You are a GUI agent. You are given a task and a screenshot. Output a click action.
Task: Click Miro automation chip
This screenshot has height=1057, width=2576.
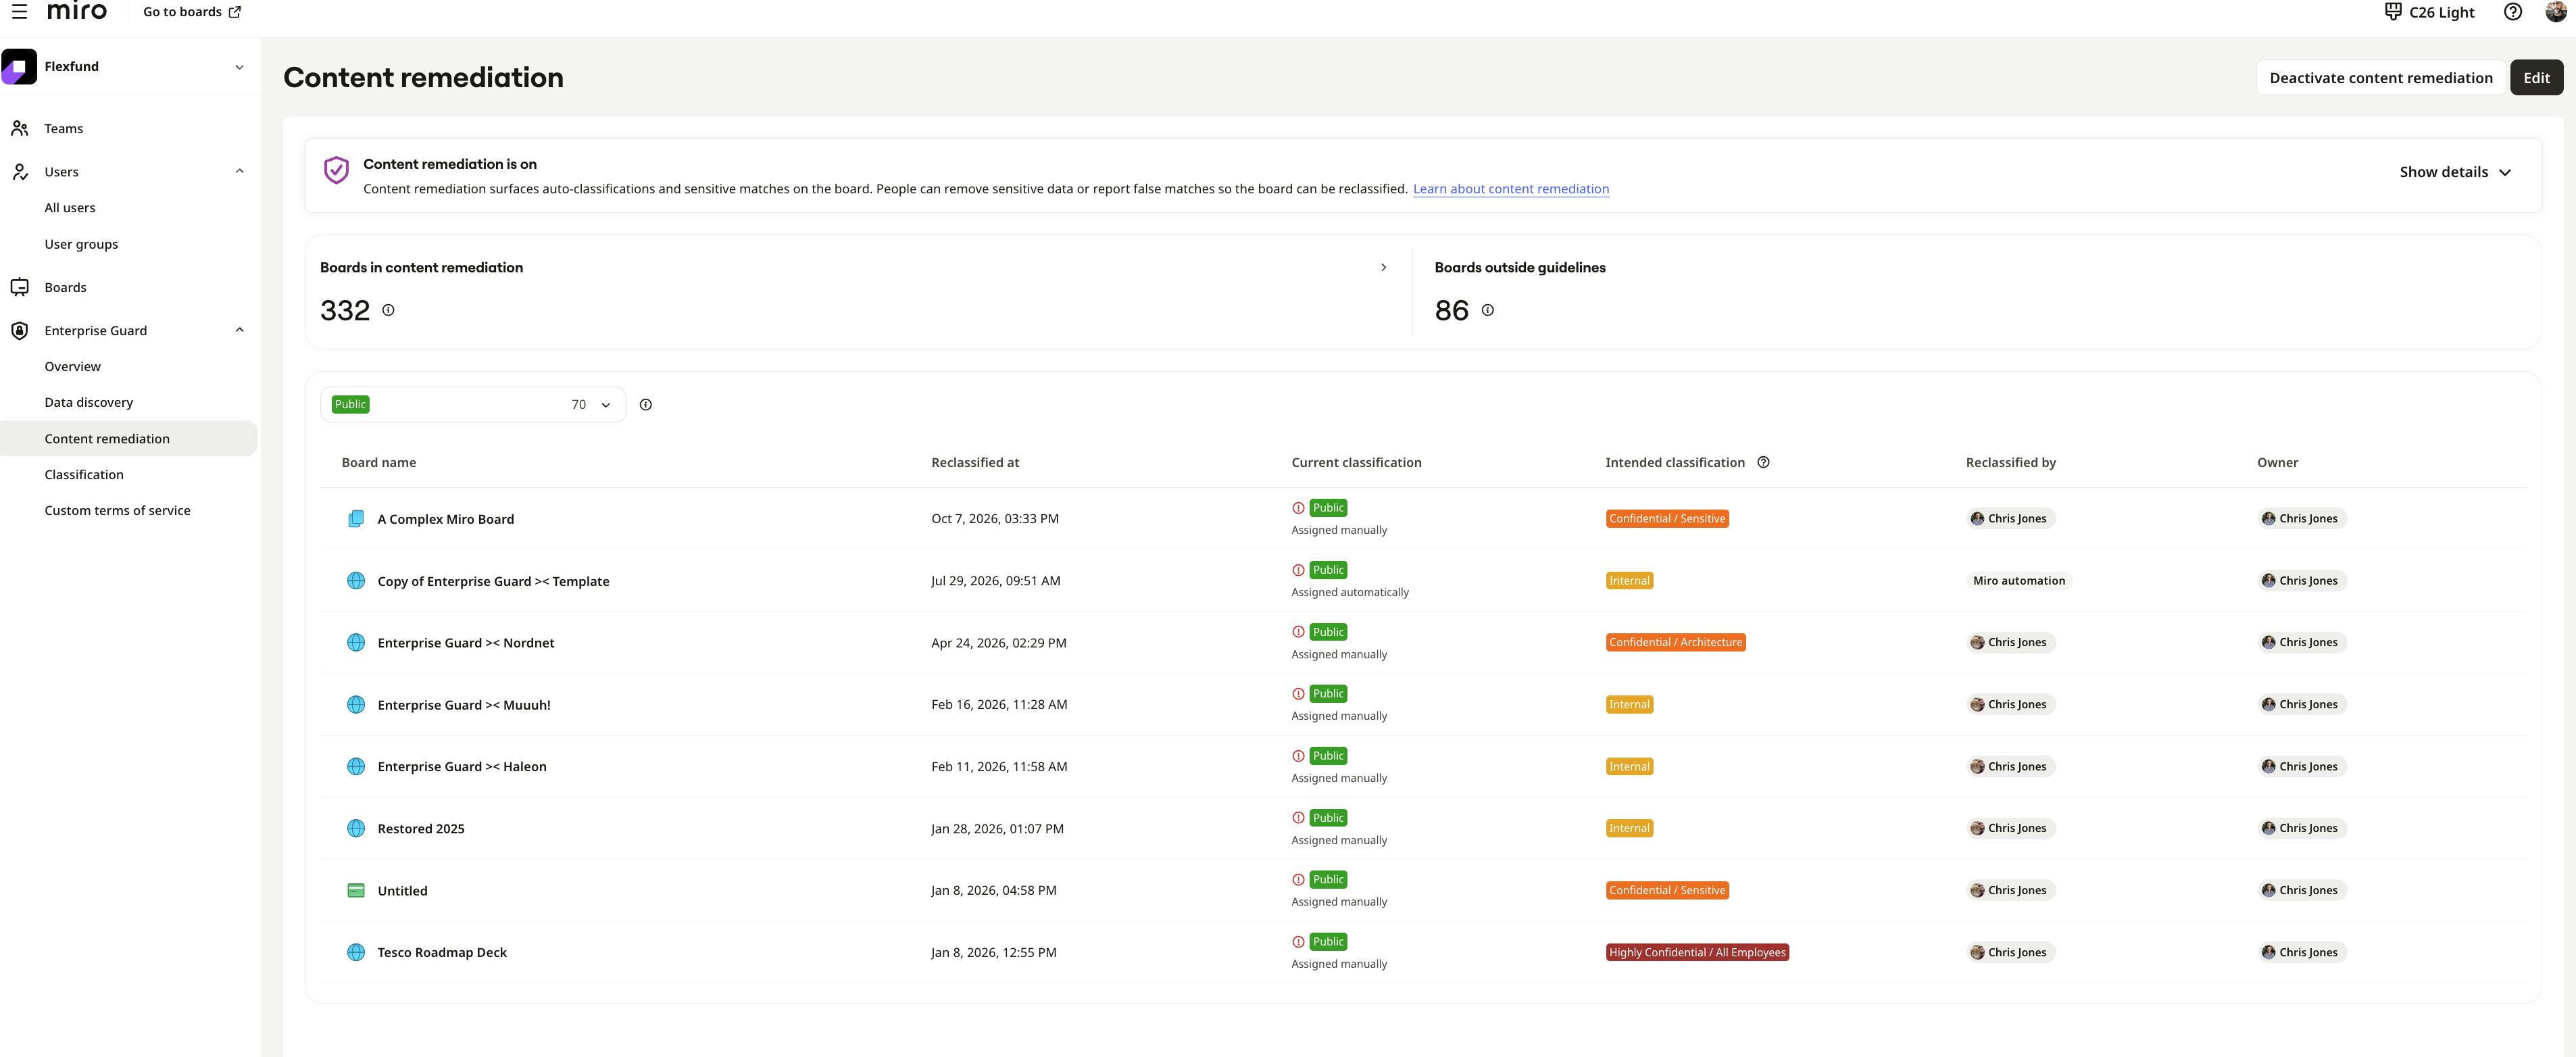tap(2018, 581)
